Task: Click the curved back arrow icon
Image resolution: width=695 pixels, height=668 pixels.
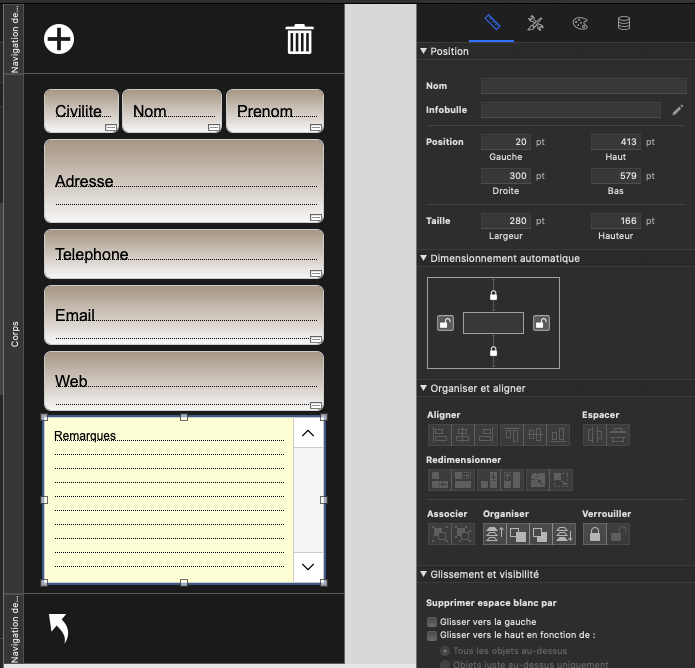Action: 59,628
